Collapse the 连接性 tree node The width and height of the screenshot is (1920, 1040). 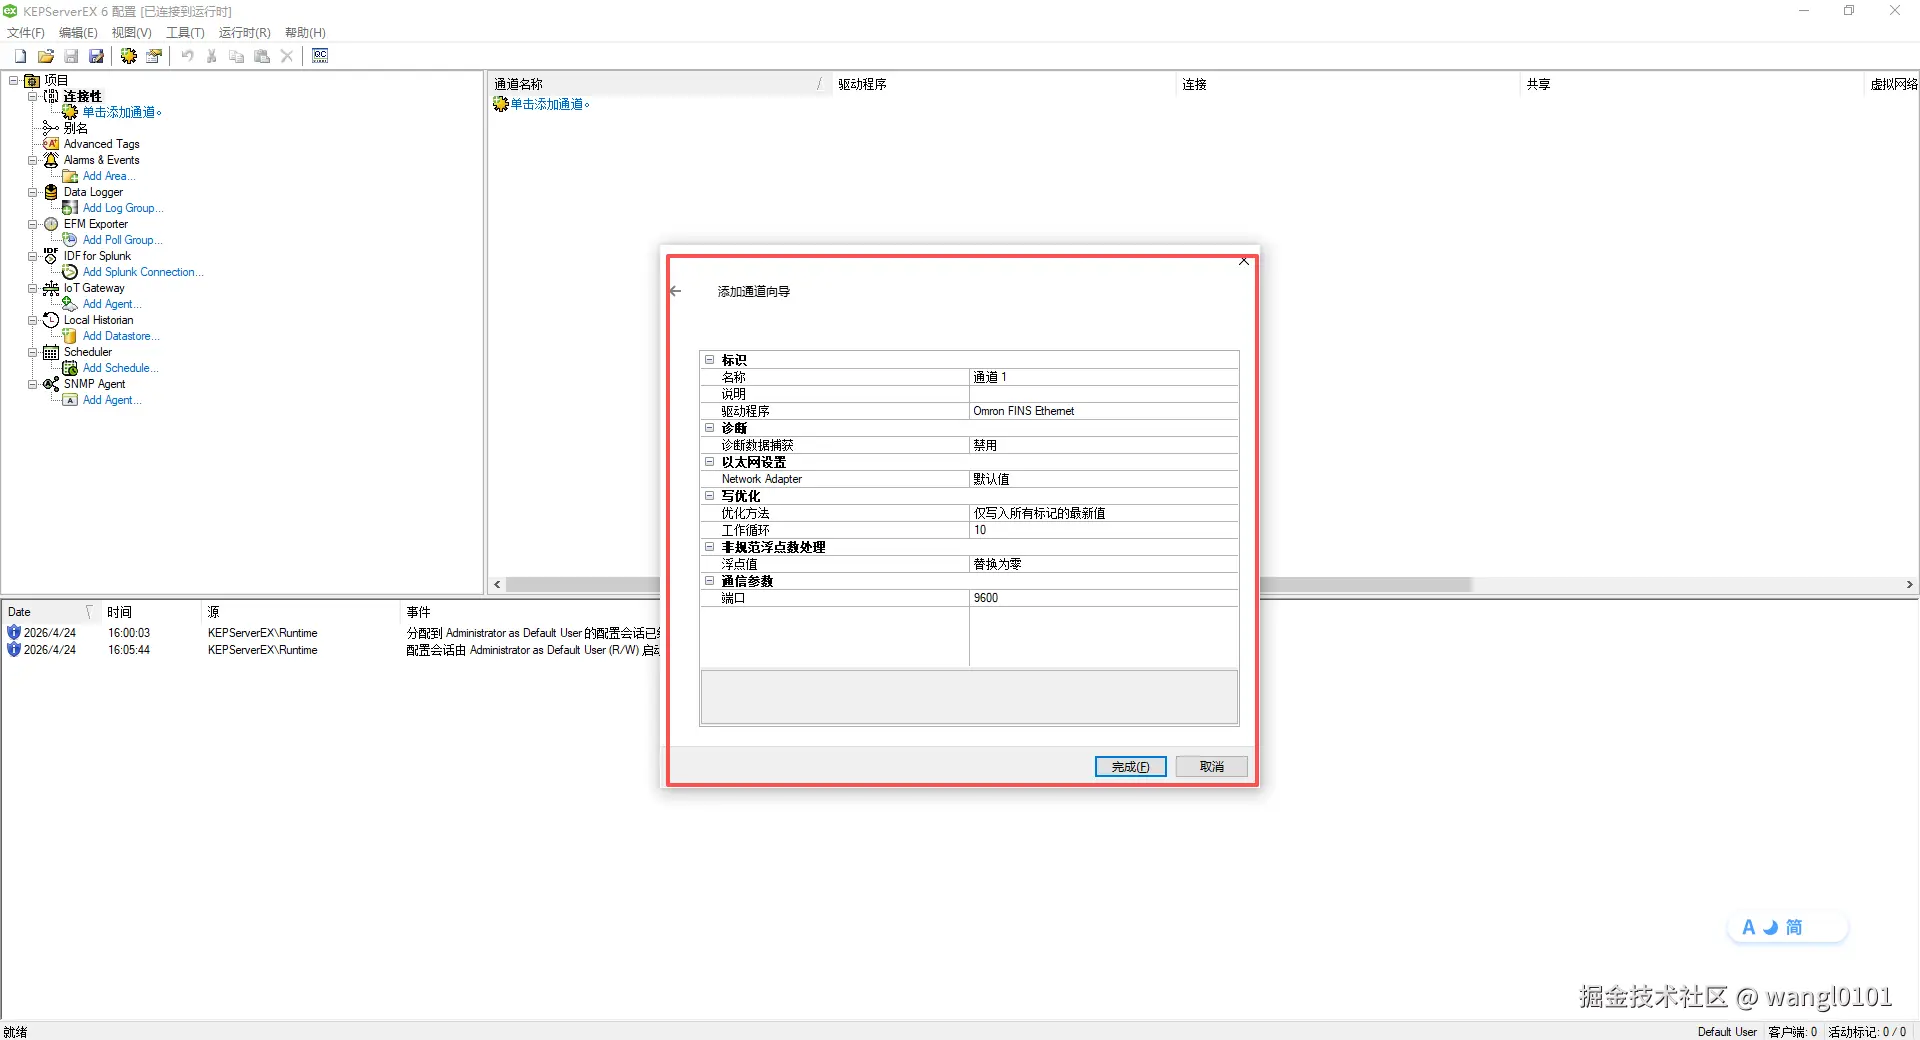coord(33,96)
